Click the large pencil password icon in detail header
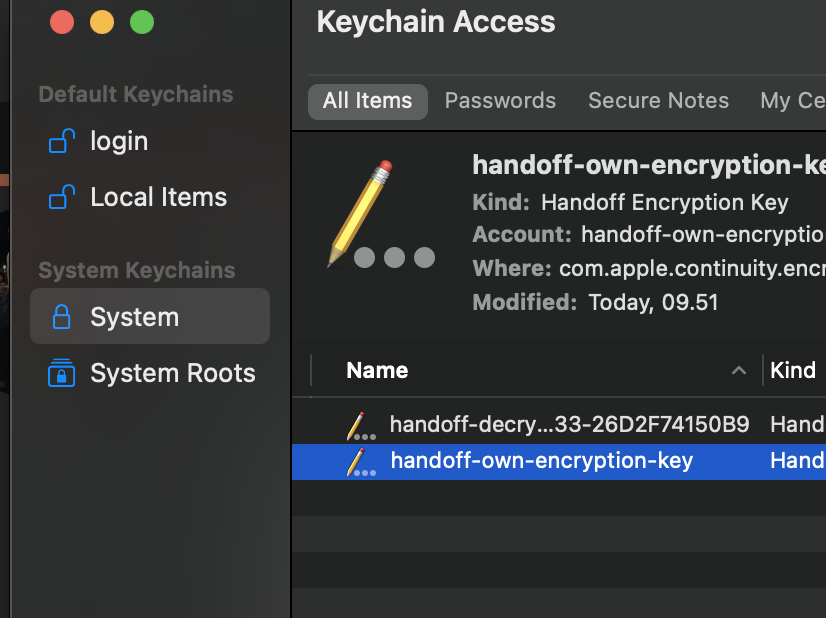Screen dimensions: 826x618 (381, 214)
